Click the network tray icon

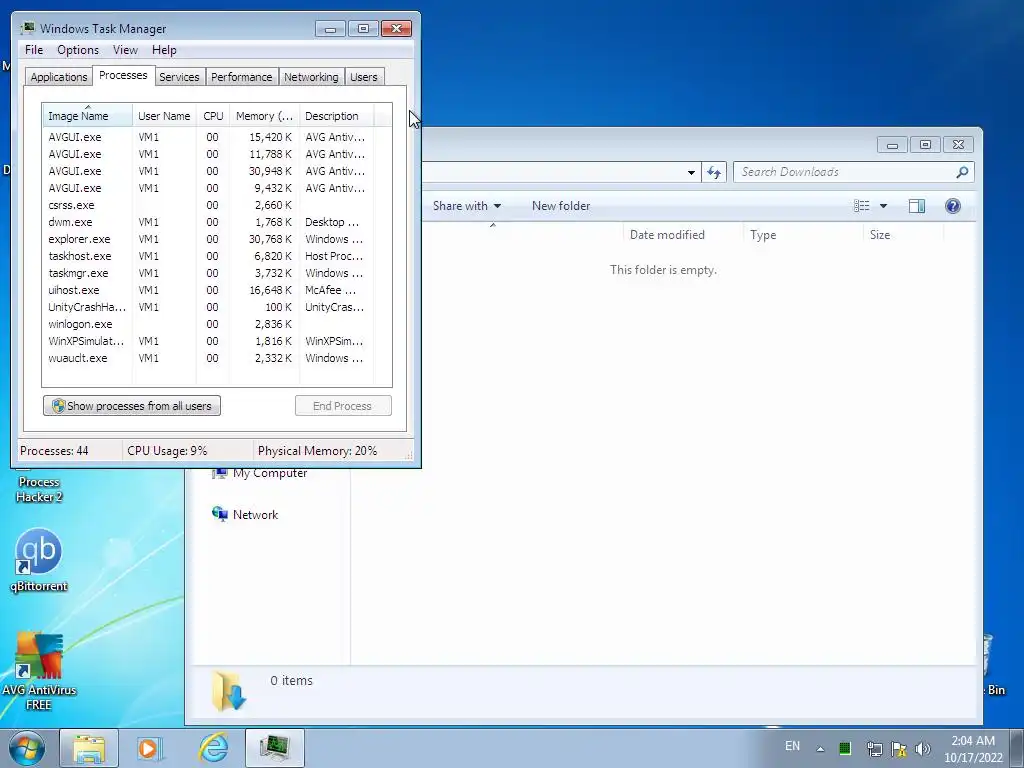point(874,748)
